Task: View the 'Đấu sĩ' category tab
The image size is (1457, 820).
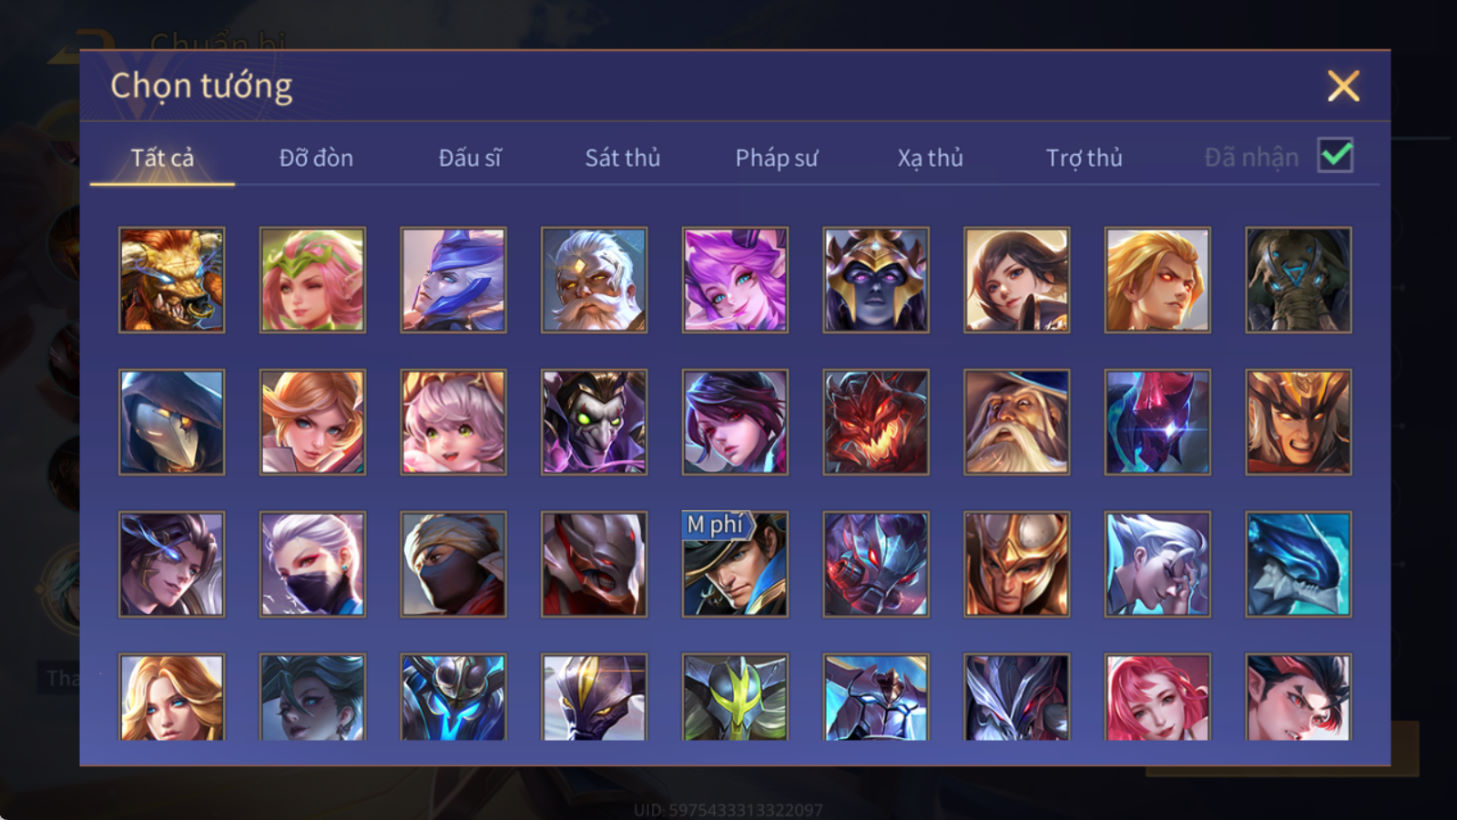Action: (469, 158)
